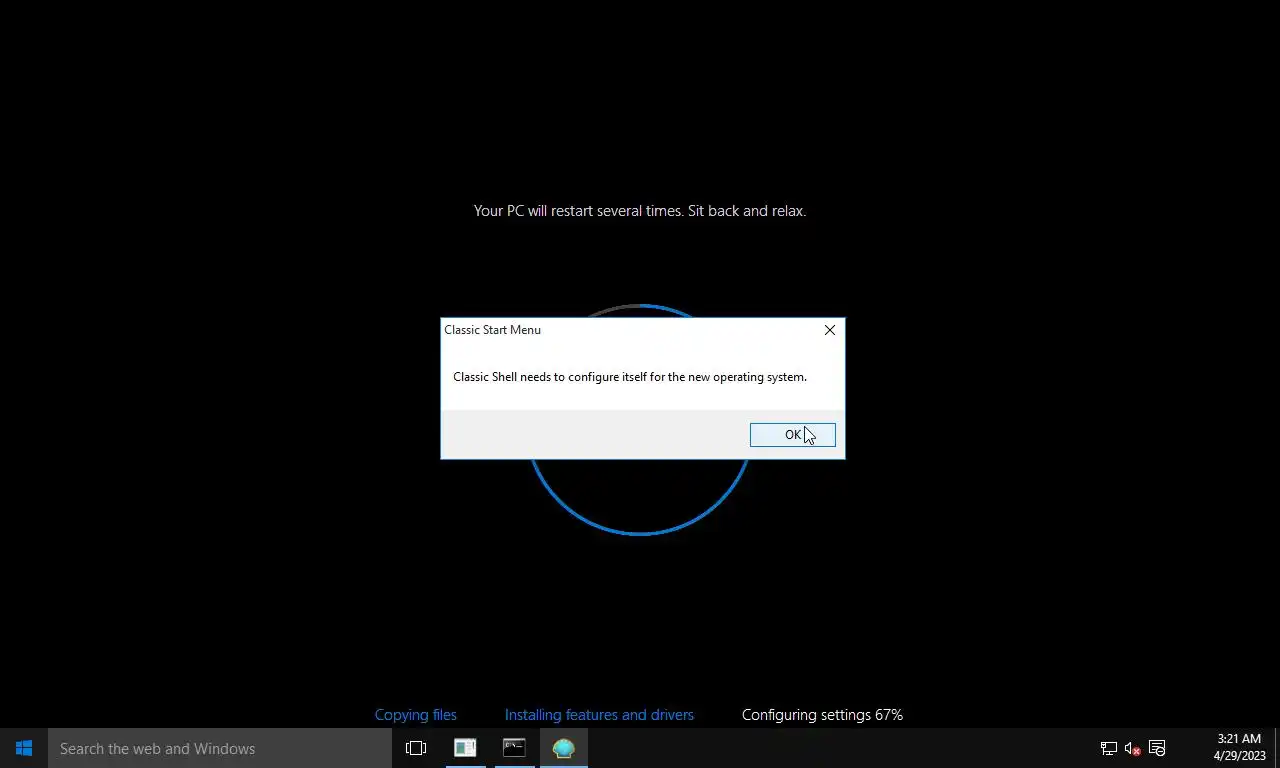Open the clock showing 3:21 AM
This screenshot has height=768, width=1280.
click(1239, 748)
